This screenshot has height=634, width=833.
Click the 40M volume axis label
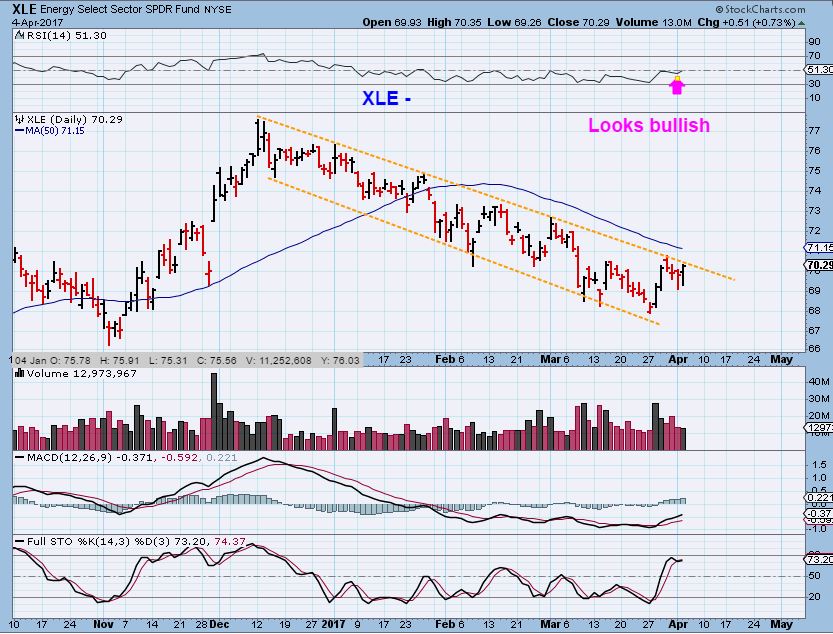(819, 382)
